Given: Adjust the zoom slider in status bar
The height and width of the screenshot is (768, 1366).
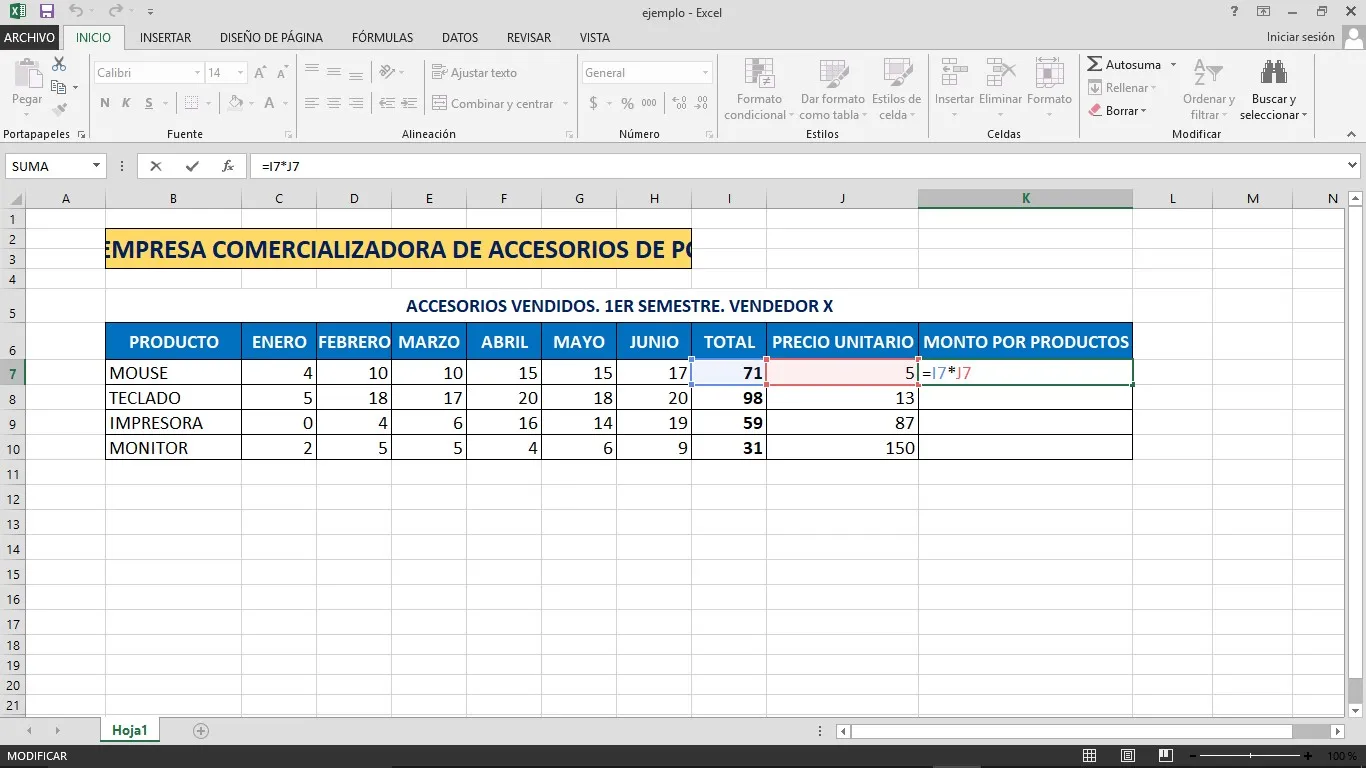Looking at the screenshot, I should tap(1248, 756).
